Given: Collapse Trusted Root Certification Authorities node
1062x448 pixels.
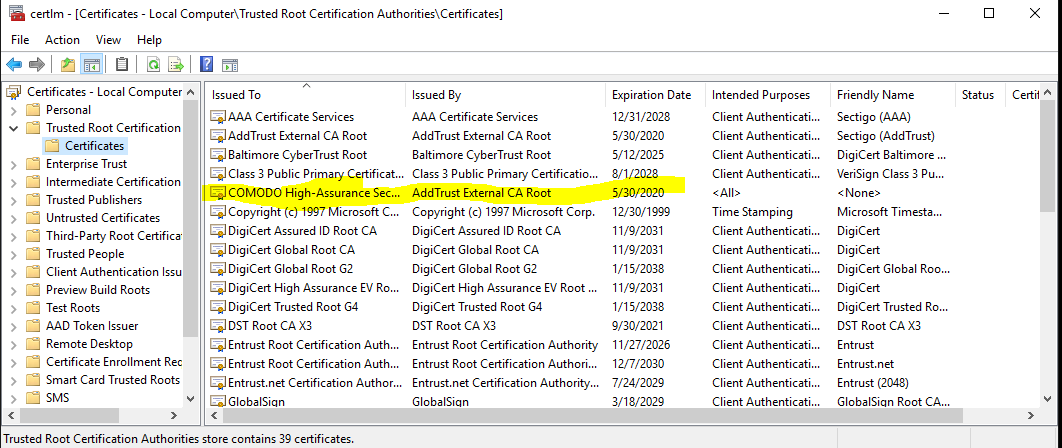Looking at the screenshot, I should [14, 128].
